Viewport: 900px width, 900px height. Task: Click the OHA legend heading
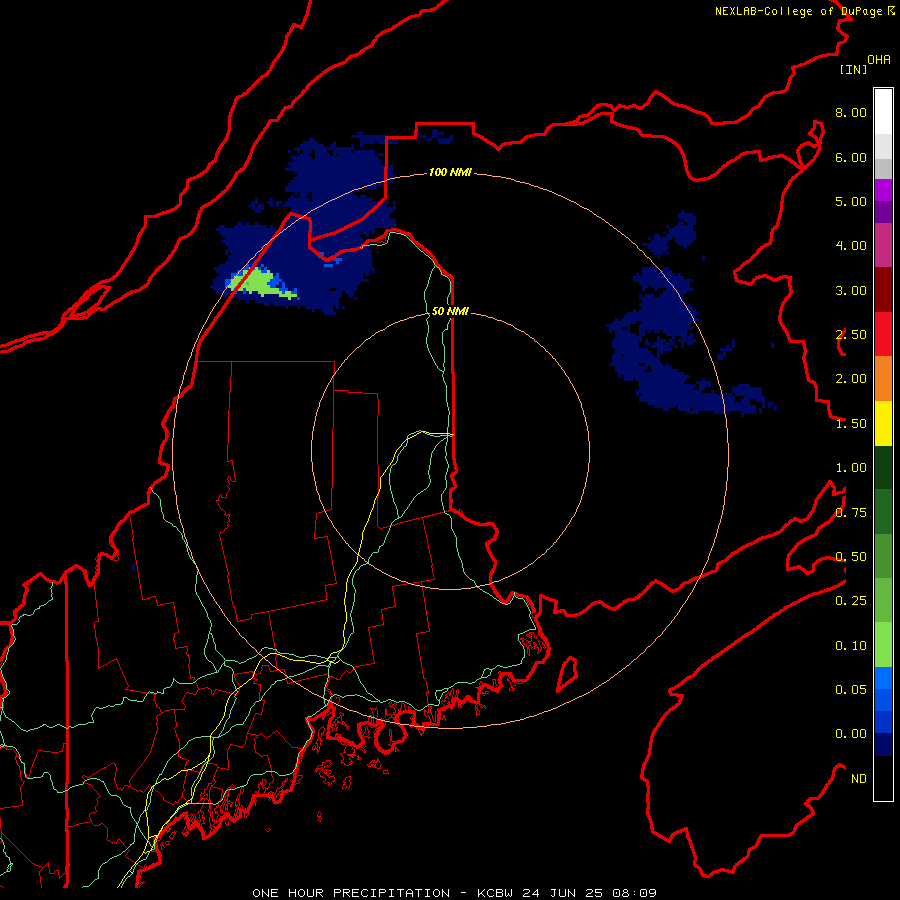click(x=879, y=60)
